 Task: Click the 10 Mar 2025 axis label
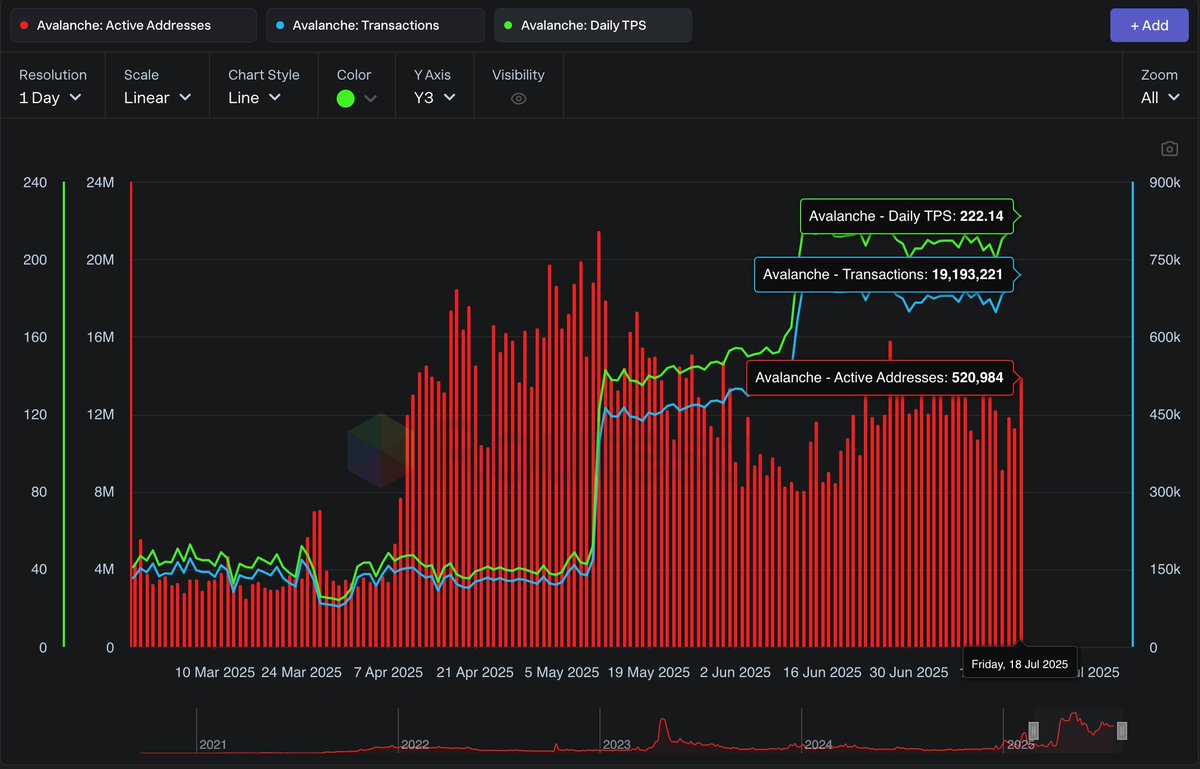click(x=216, y=673)
